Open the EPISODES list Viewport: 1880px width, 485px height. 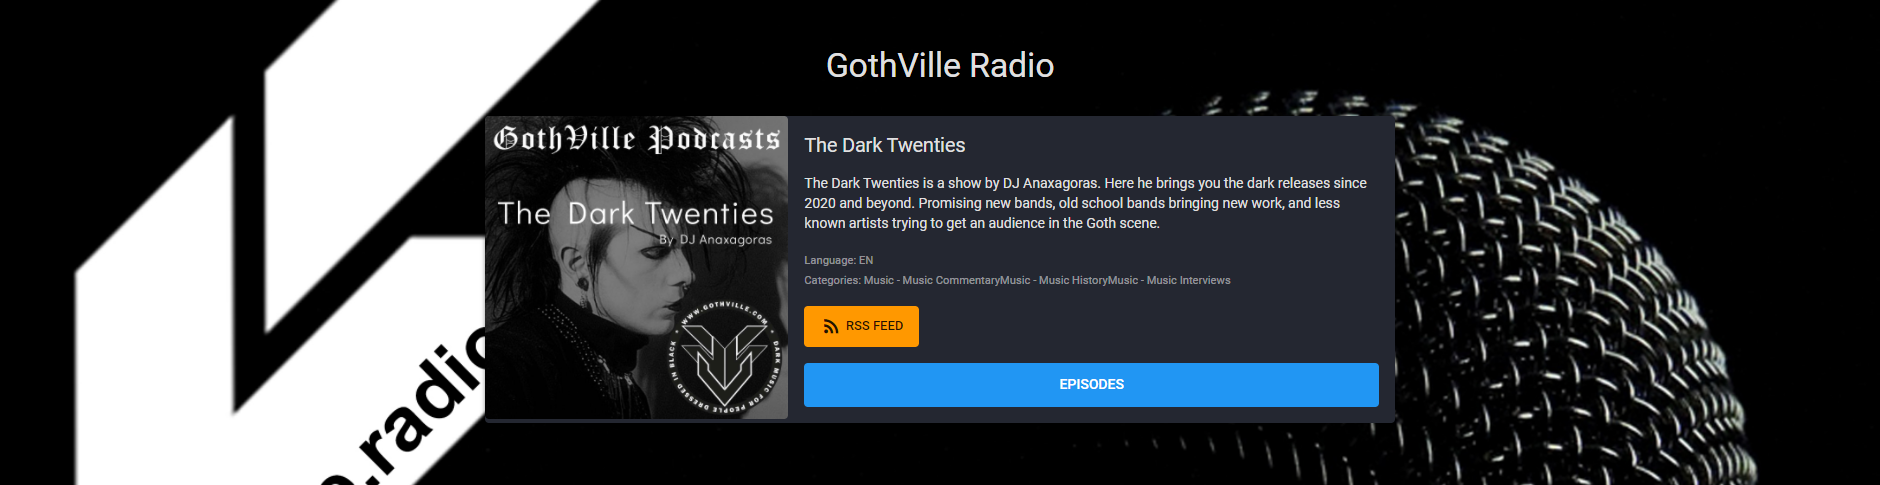click(1091, 385)
